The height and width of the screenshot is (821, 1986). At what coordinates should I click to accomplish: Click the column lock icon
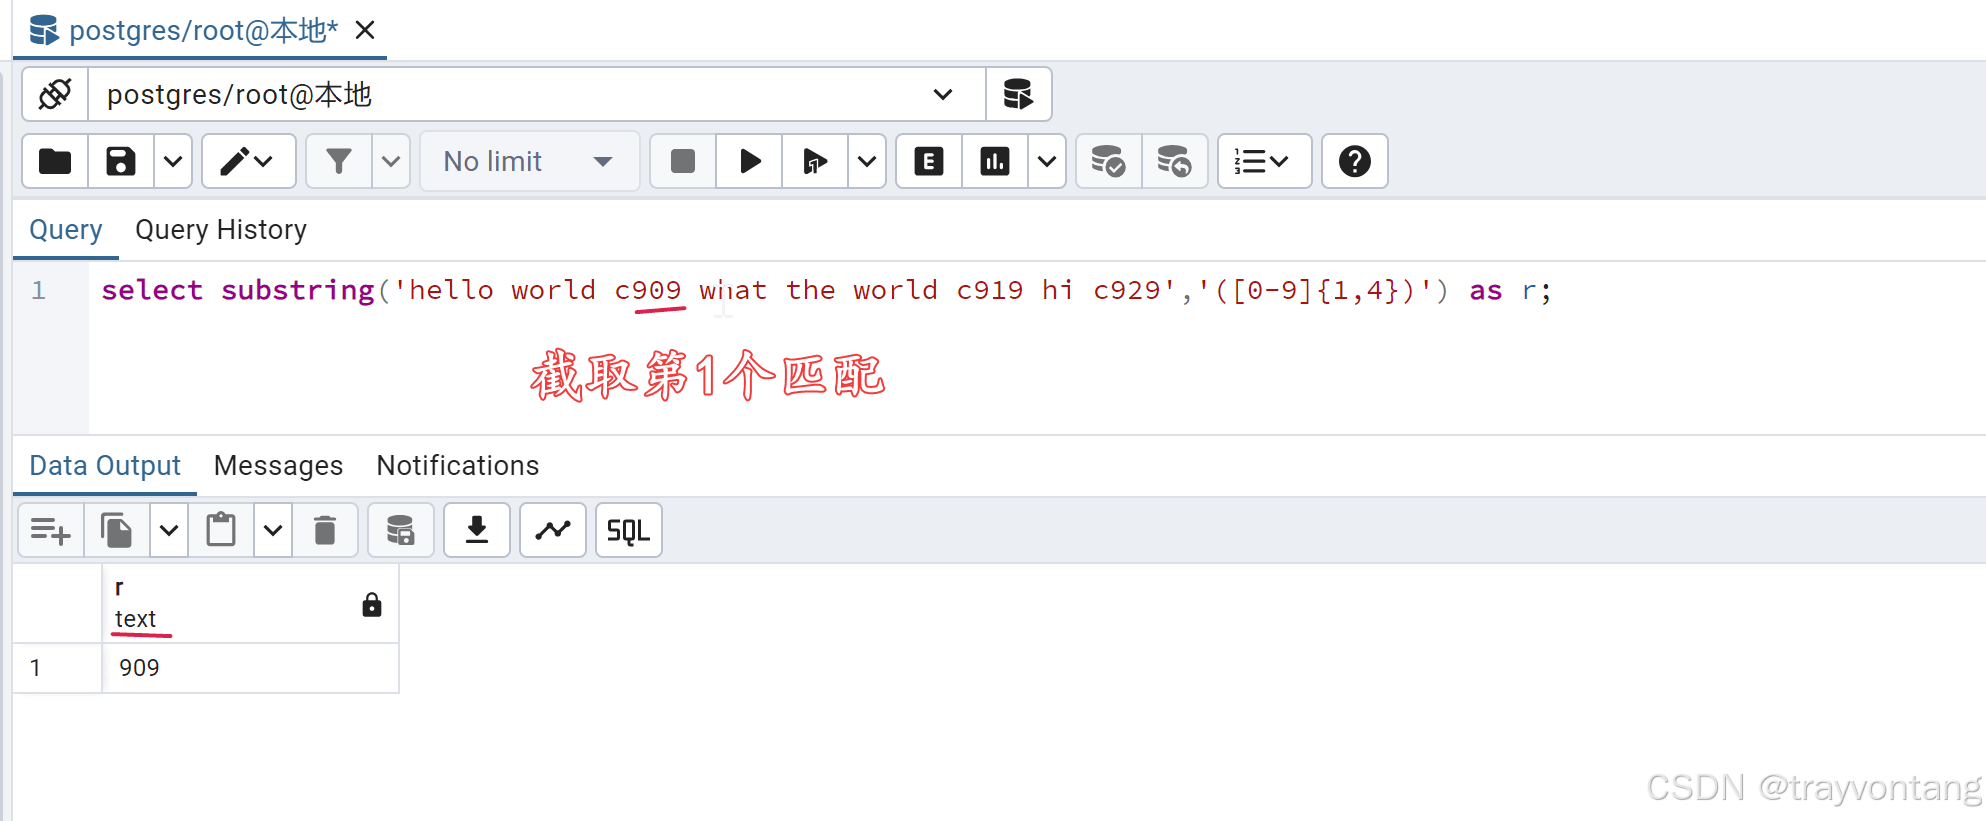(372, 604)
